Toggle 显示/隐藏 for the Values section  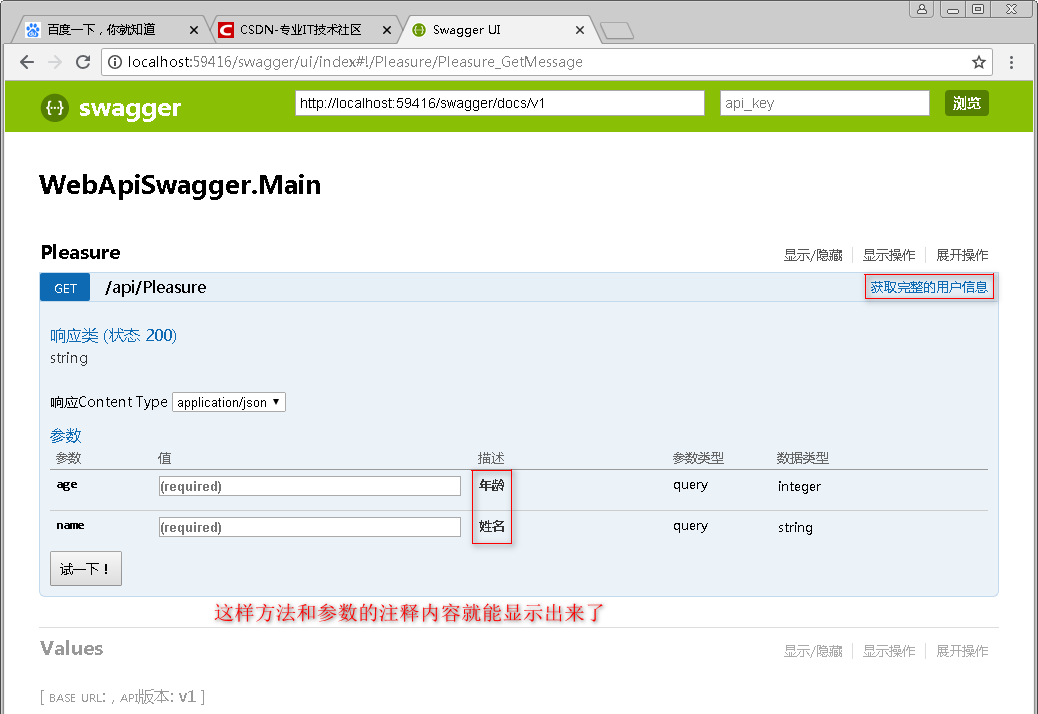pyautogui.click(x=813, y=651)
